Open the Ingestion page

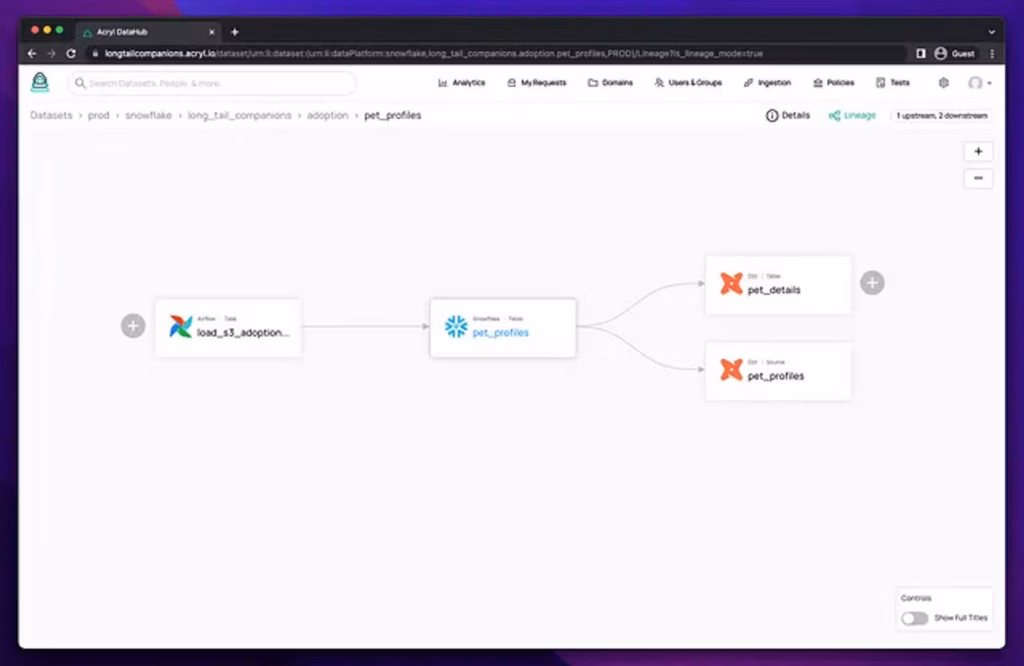[767, 83]
